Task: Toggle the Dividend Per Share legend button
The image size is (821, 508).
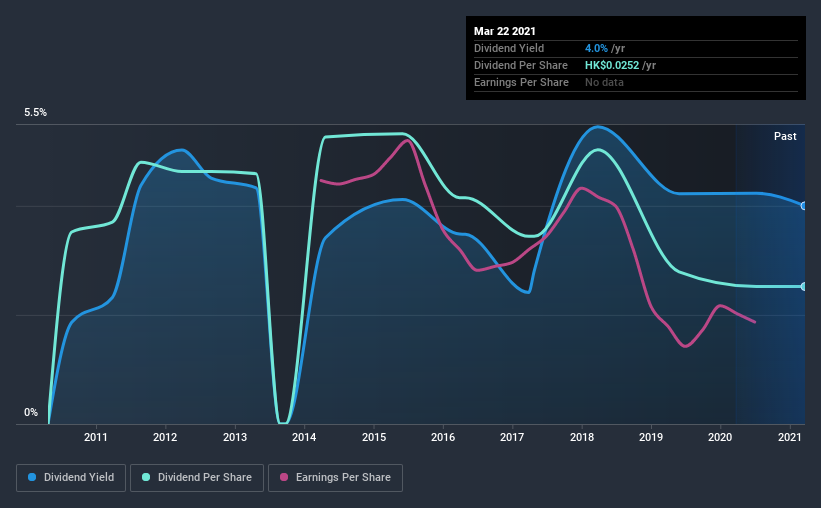Action: pyautogui.click(x=197, y=478)
